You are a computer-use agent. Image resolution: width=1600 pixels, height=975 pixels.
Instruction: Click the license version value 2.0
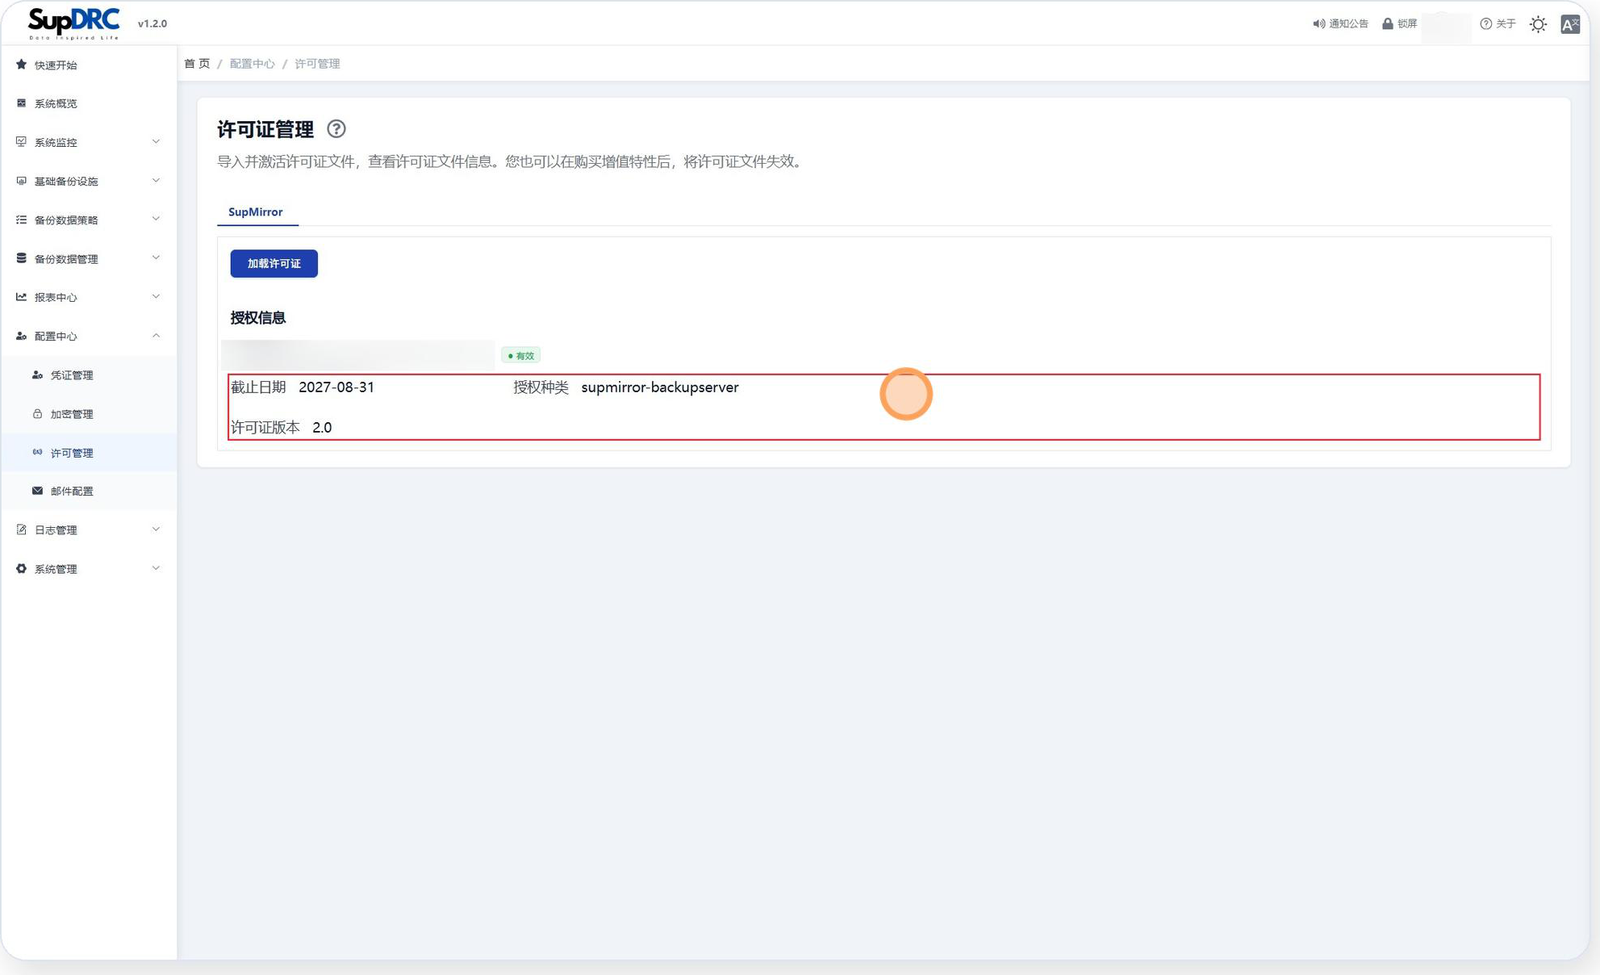[x=322, y=428]
